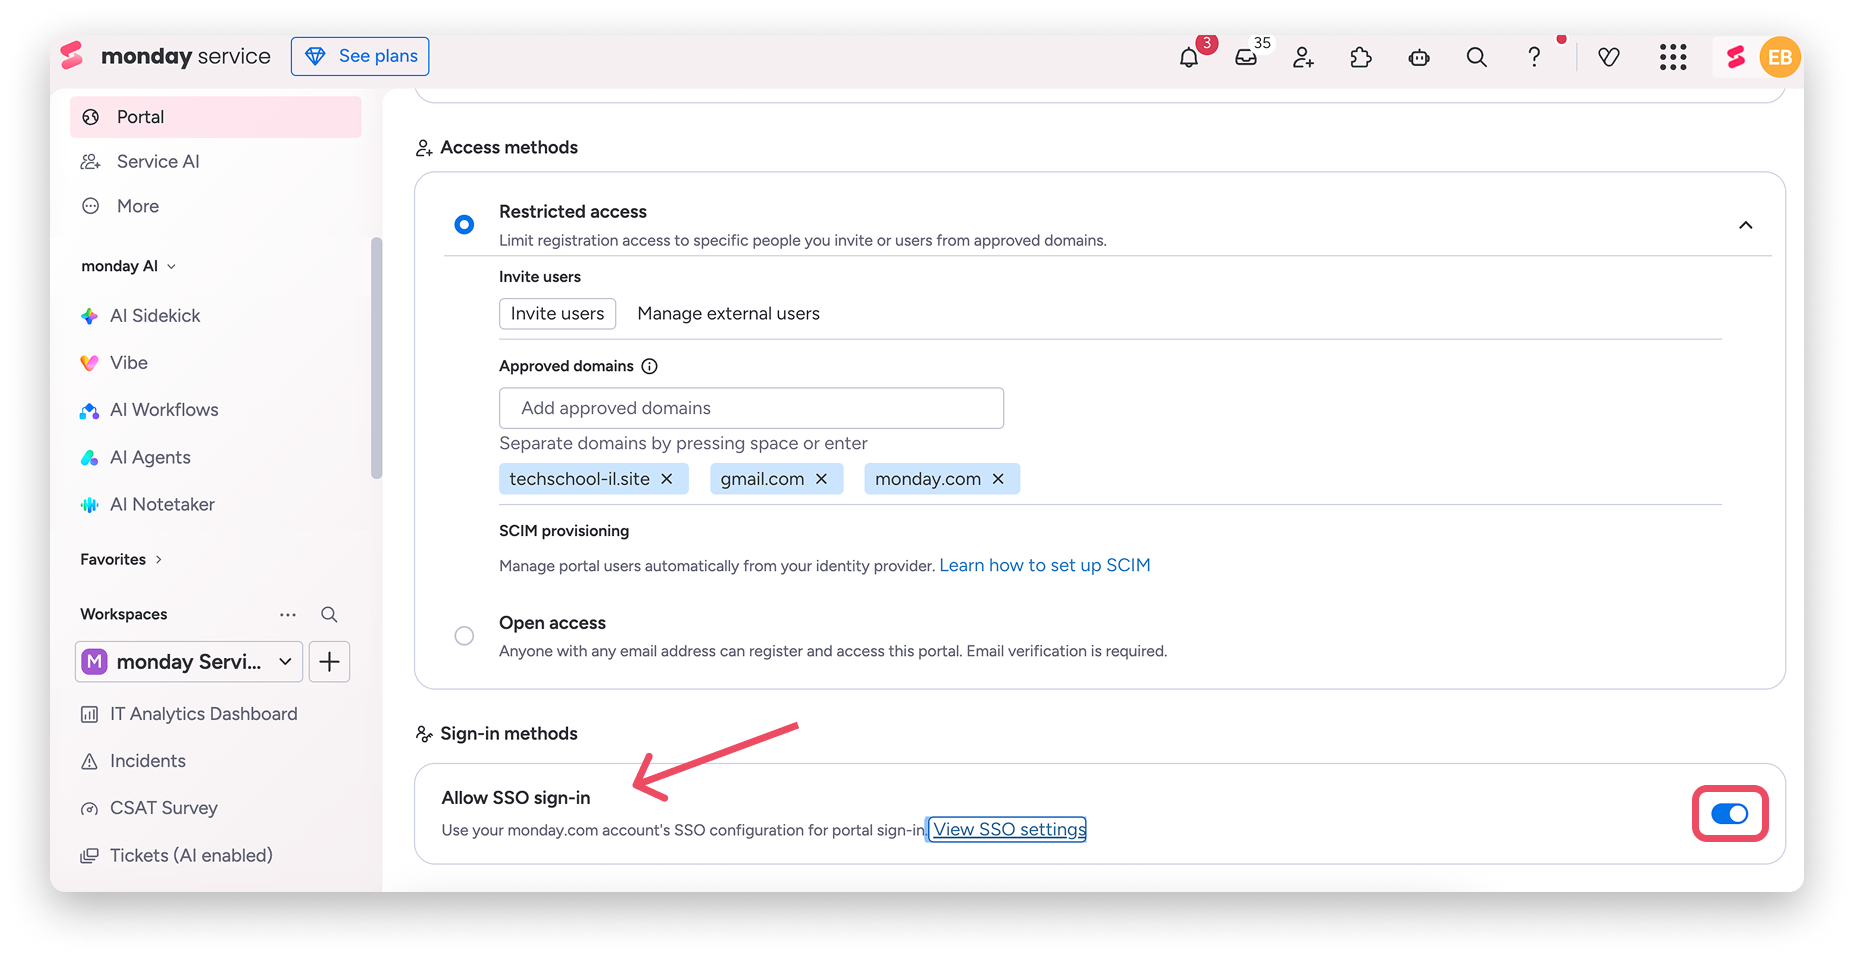Search workspaces with the magnifier icon
1854x957 pixels.
coord(329,614)
